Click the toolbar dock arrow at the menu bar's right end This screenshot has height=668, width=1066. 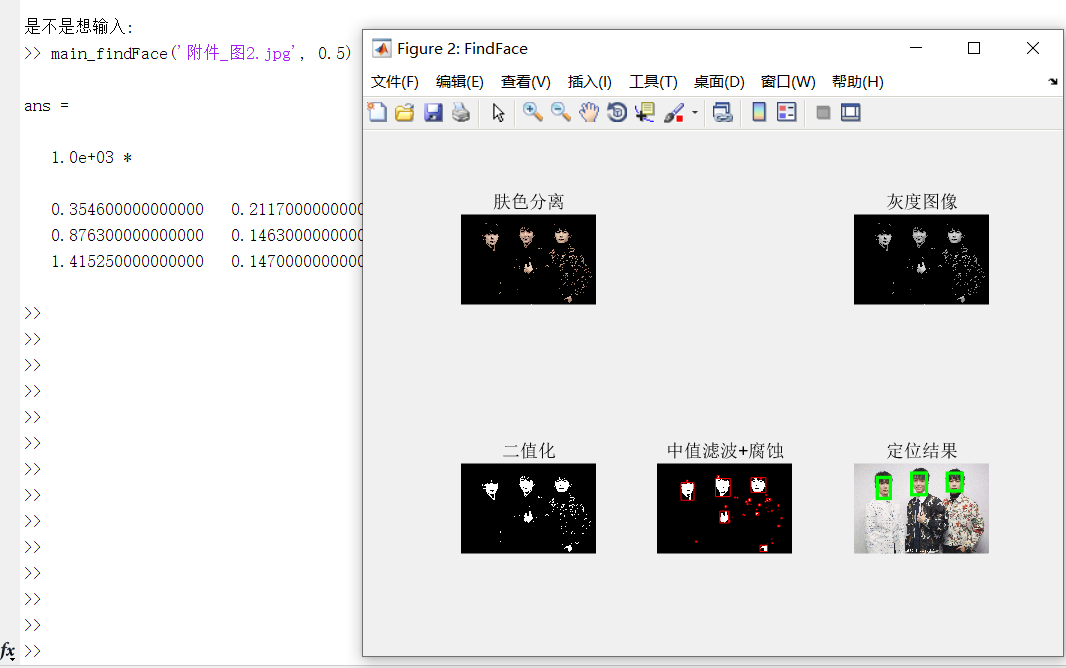(x=1053, y=82)
